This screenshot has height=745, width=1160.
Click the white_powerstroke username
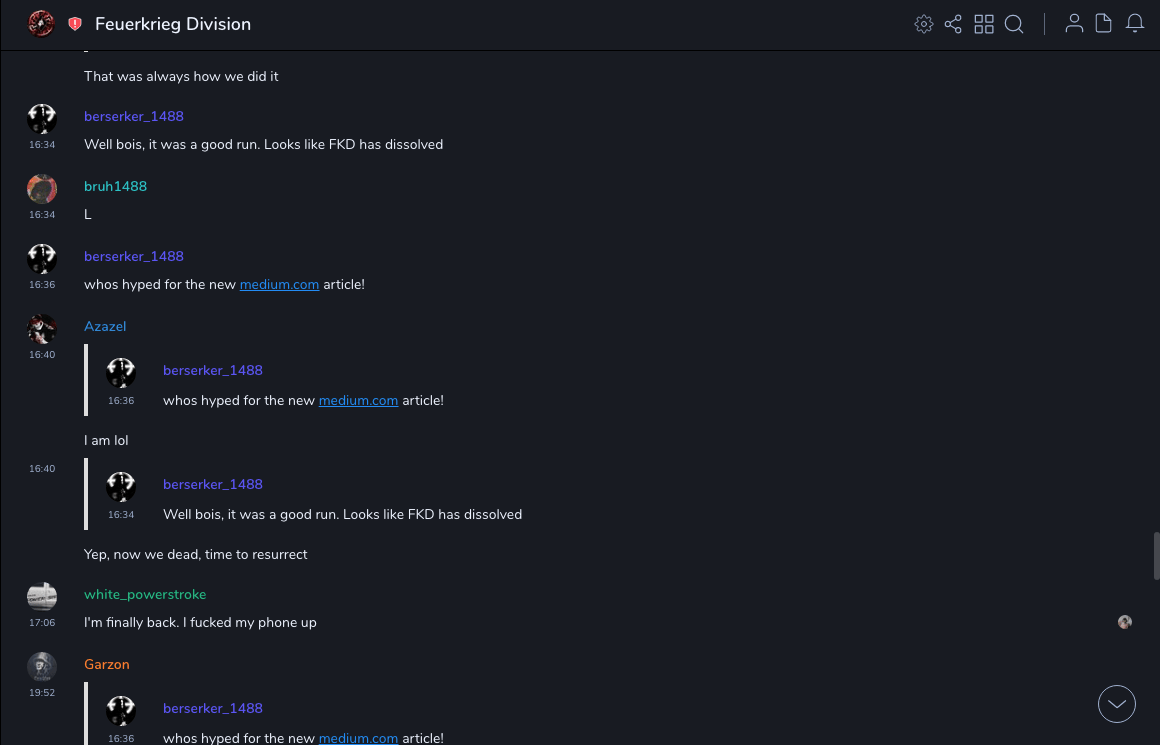pos(145,594)
